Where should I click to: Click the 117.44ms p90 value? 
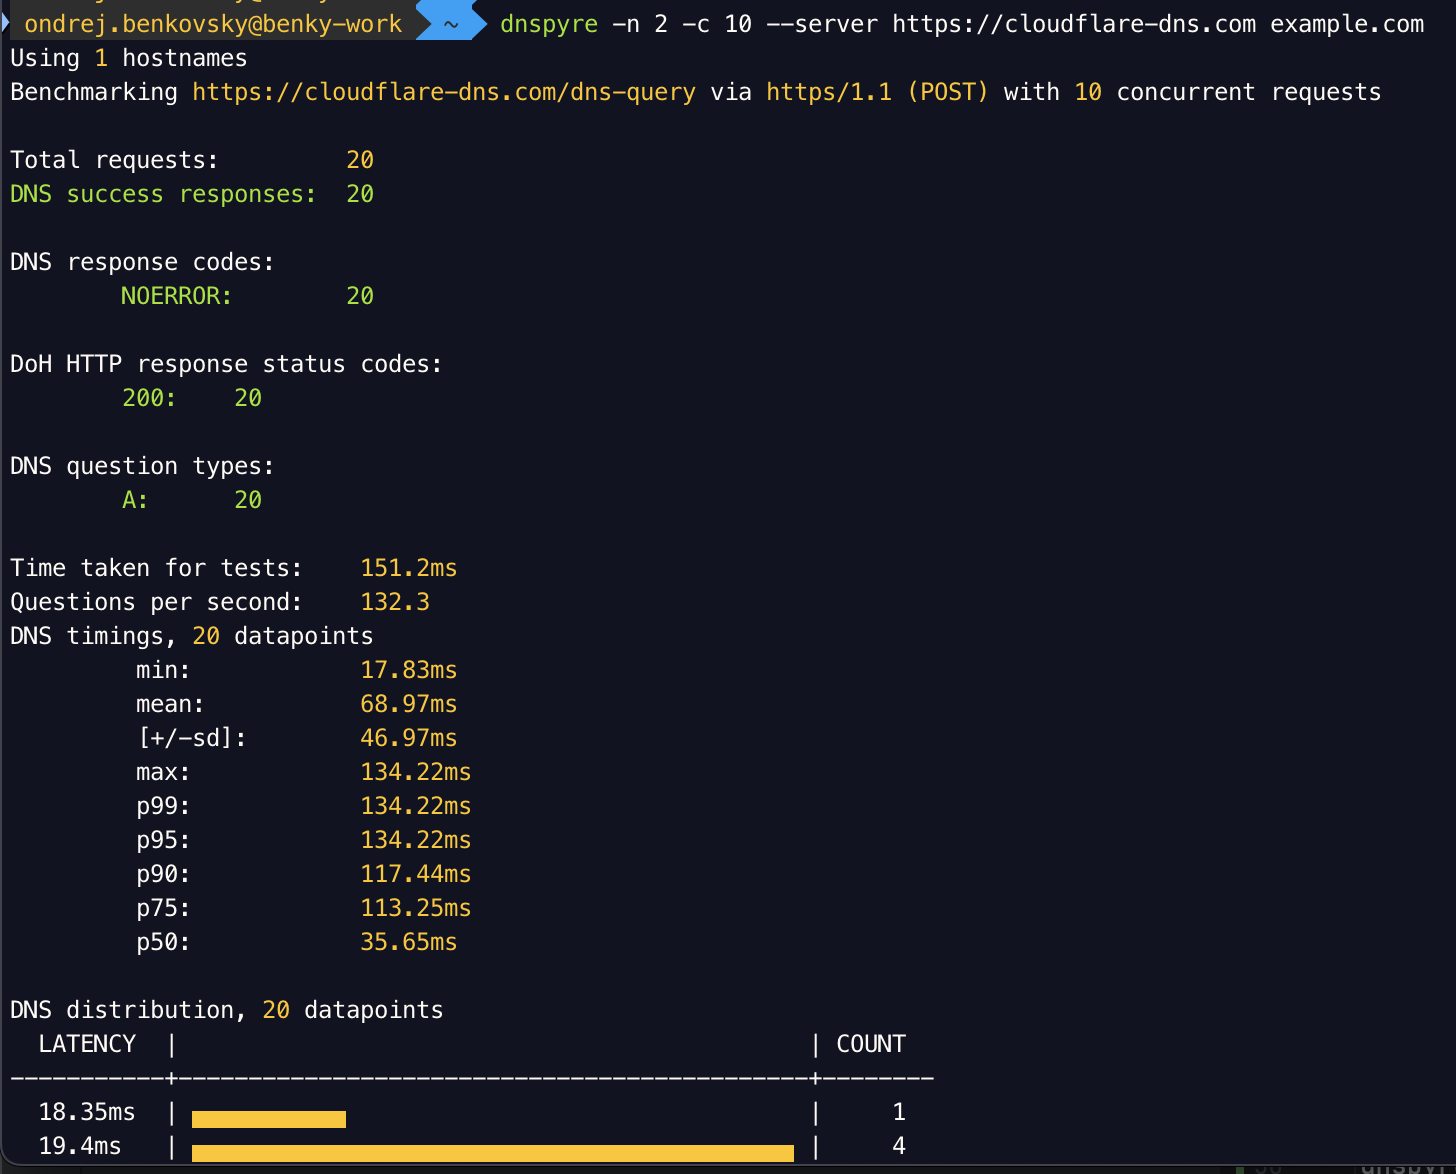click(x=416, y=874)
